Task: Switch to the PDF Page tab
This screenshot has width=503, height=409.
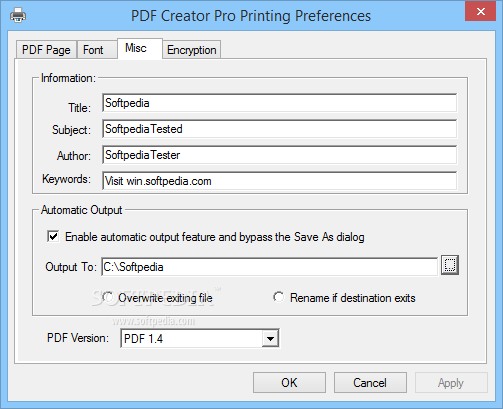Action: coord(46,50)
